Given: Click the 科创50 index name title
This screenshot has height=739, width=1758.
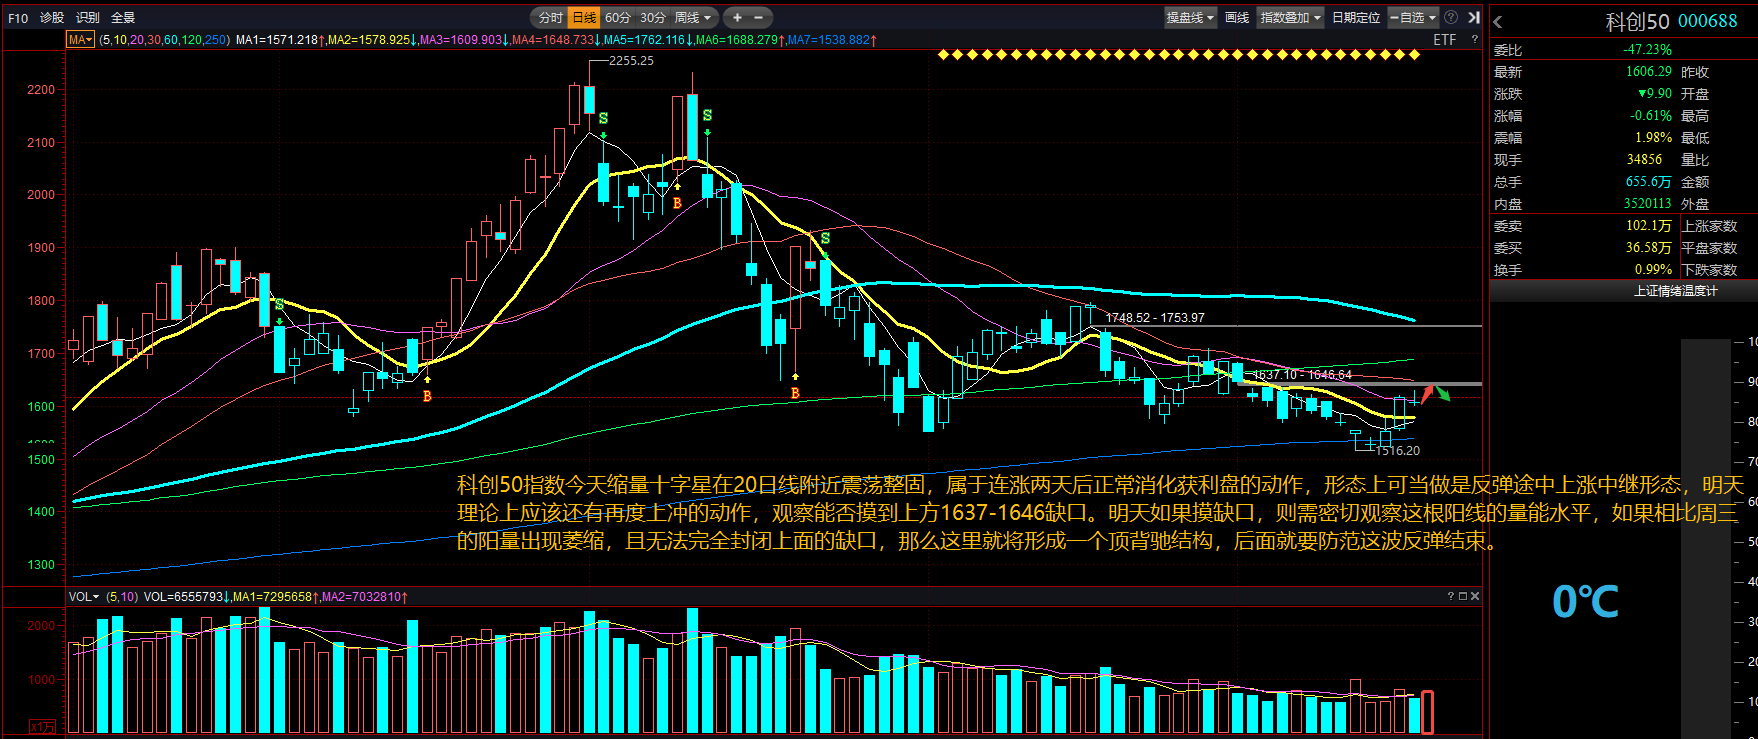Looking at the screenshot, I should pyautogui.click(x=1637, y=21).
